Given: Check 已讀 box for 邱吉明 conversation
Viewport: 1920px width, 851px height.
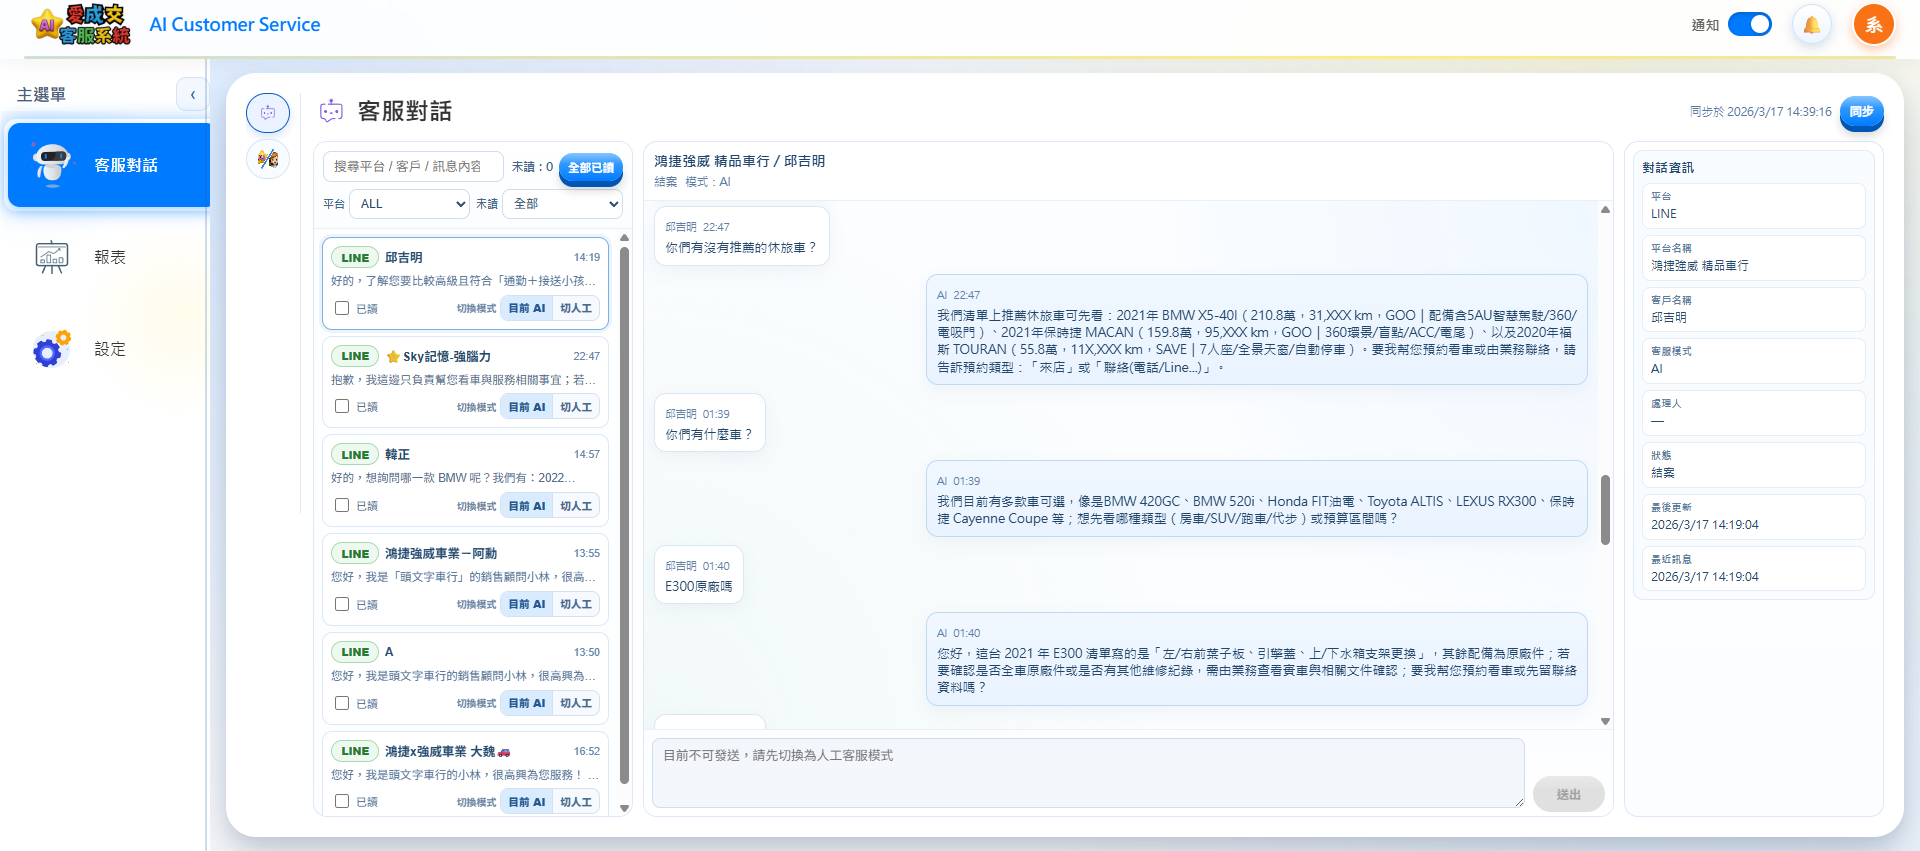Looking at the screenshot, I should (x=342, y=308).
